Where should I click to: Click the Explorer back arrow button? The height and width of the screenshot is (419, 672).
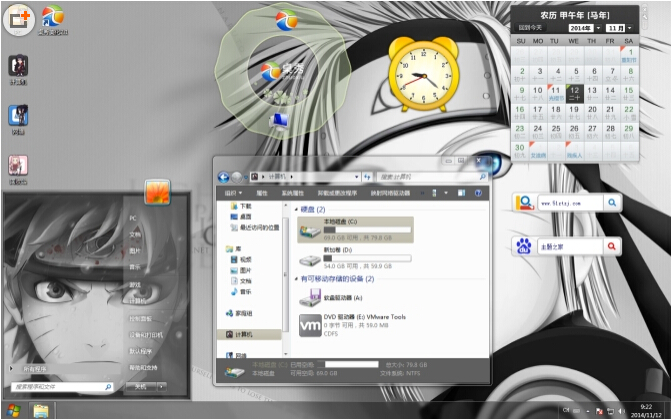223,177
